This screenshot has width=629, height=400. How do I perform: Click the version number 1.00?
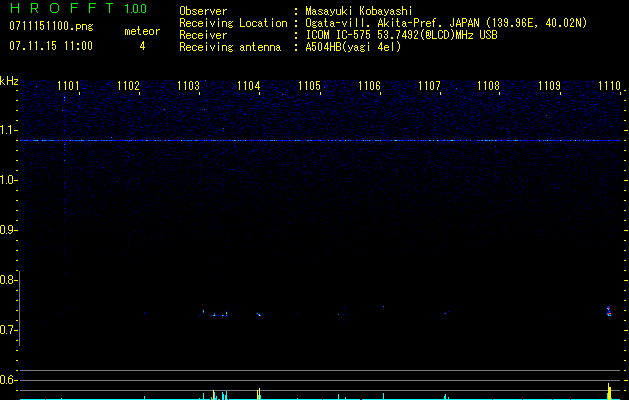(x=135, y=9)
